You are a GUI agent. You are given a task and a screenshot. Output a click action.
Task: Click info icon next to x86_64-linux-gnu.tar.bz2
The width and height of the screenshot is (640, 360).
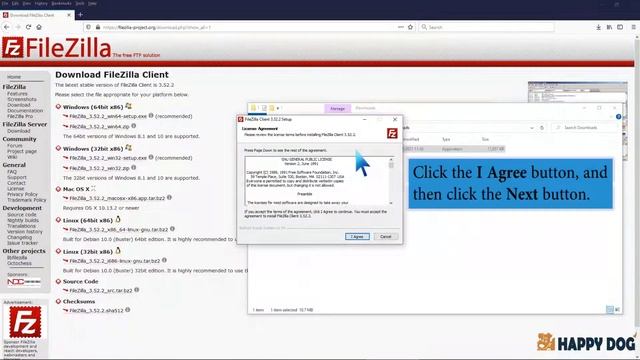pyautogui.click(x=172, y=229)
